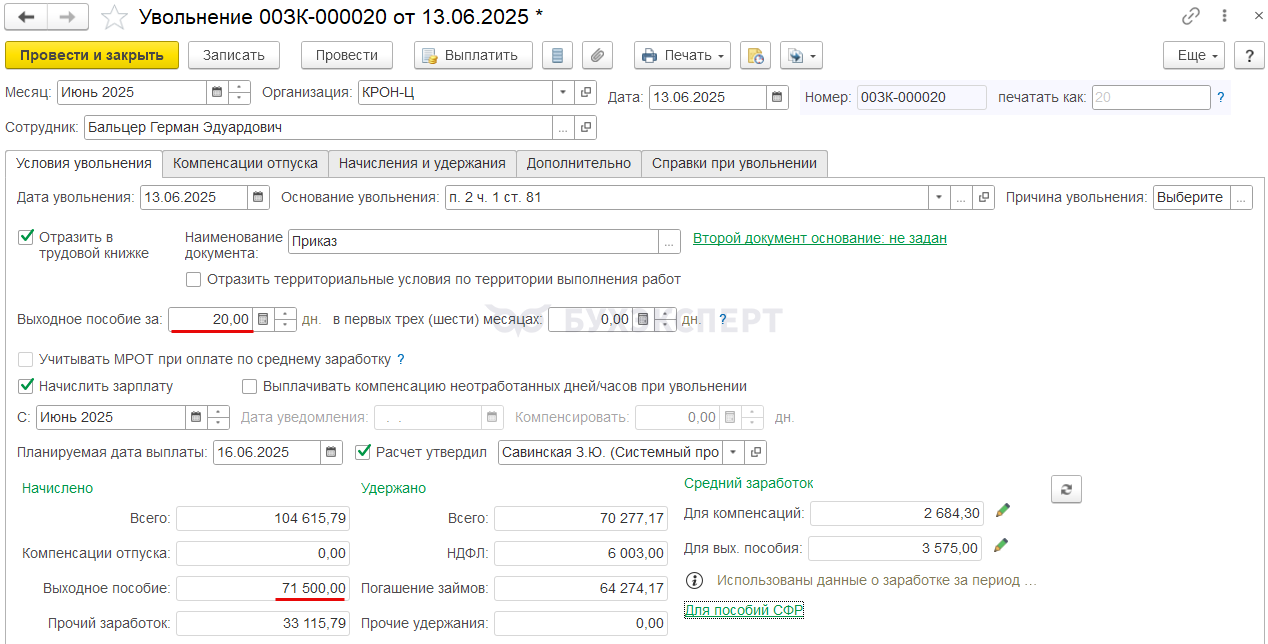Choose Сотрудник via ellipsis button
Image resolution: width=1268 pixels, height=644 pixels.
pyautogui.click(x=564, y=128)
